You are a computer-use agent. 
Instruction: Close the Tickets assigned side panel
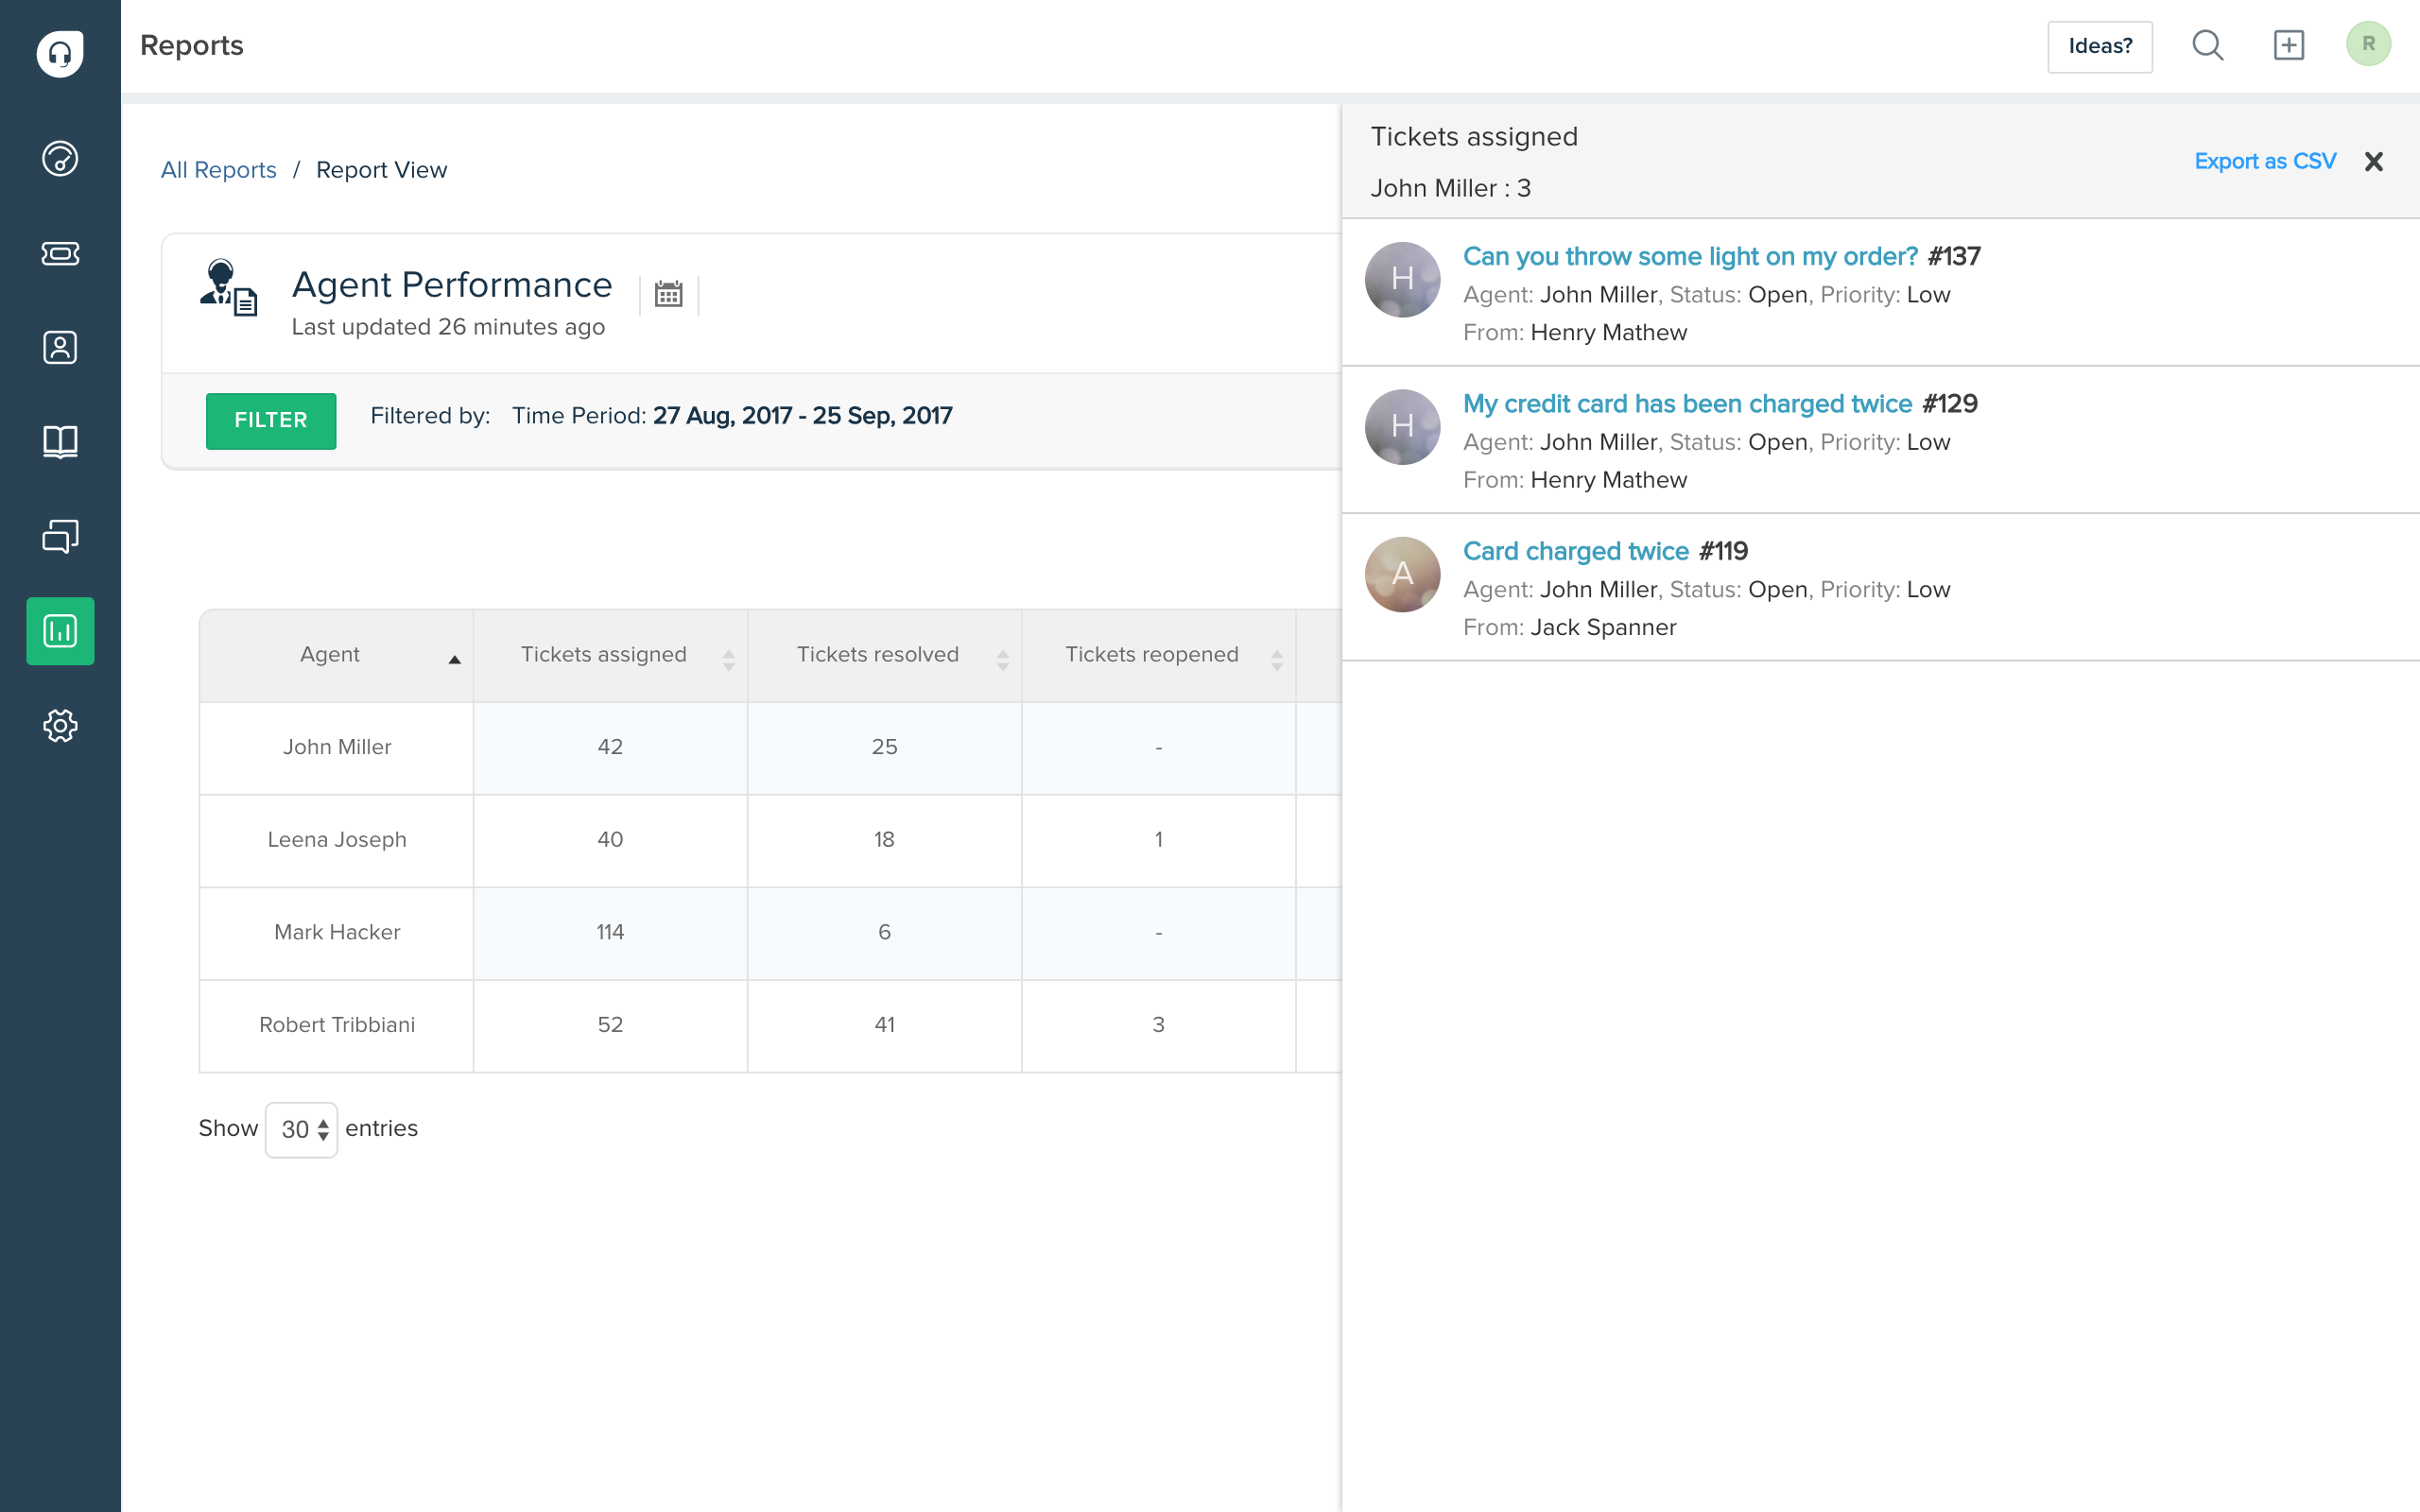click(x=2373, y=161)
